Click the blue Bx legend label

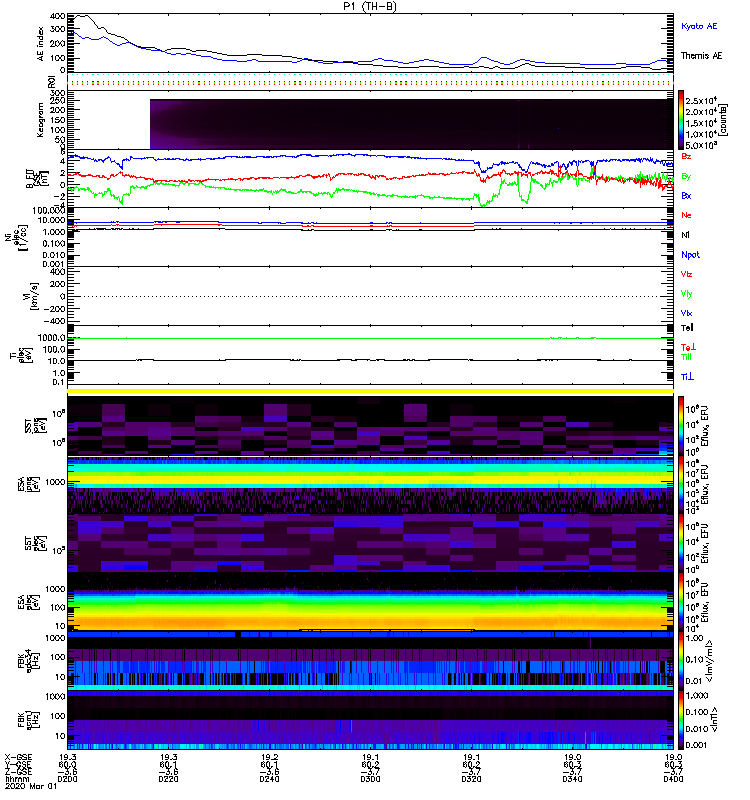686,196
